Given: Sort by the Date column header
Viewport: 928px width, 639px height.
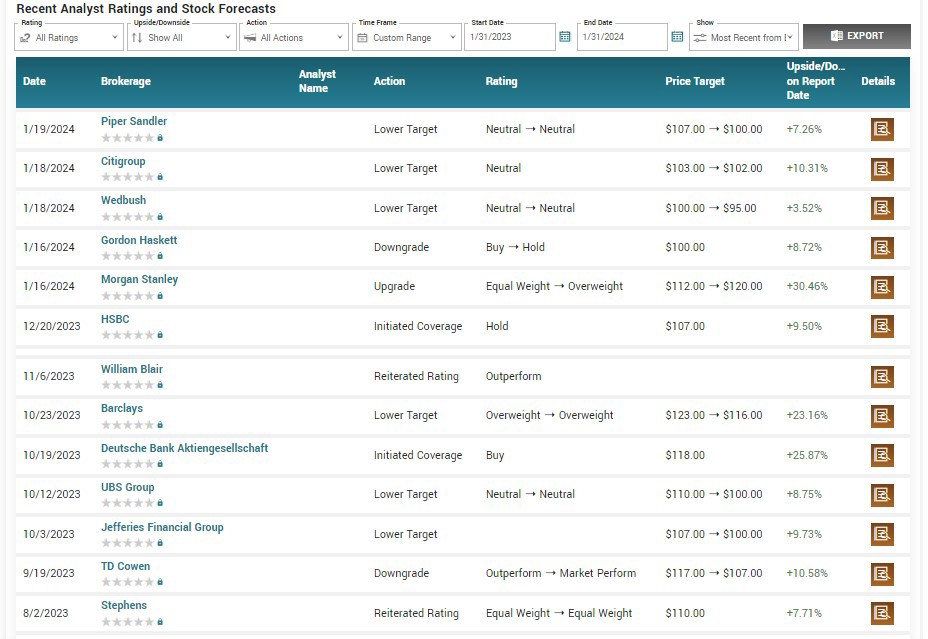Looking at the screenshot, I should click(34, 81).
